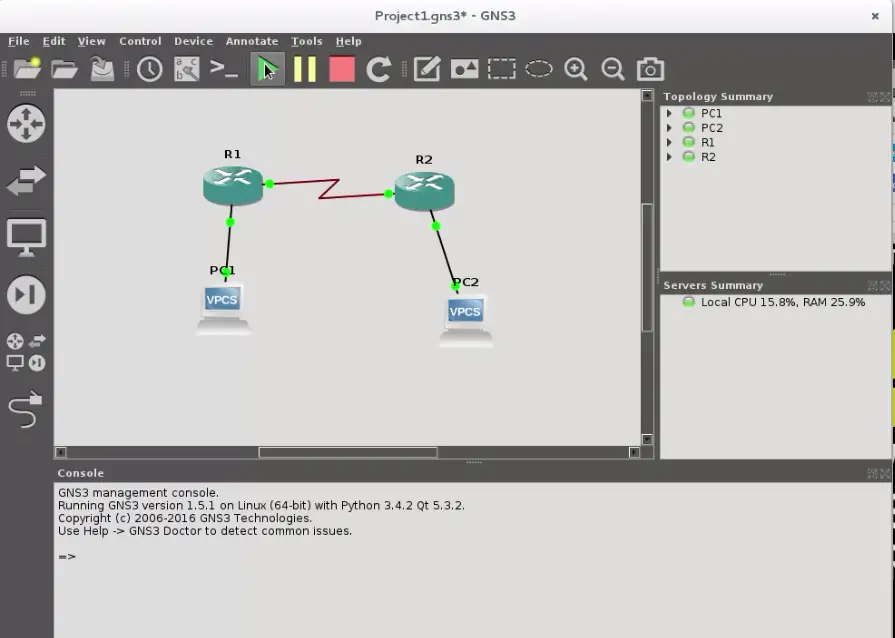
Task: Select PC2 VPCS node on canvas
Action: 466,320
